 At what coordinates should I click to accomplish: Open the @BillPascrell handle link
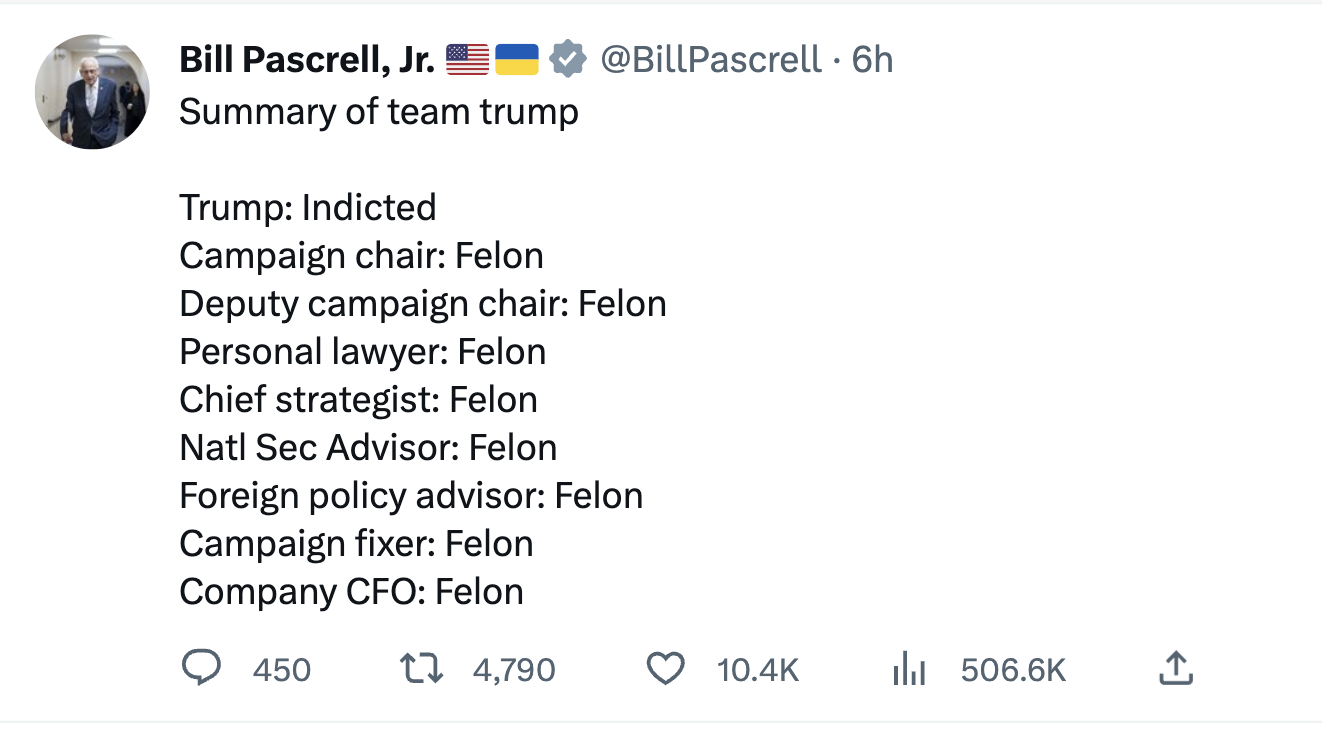pos(710,60)
